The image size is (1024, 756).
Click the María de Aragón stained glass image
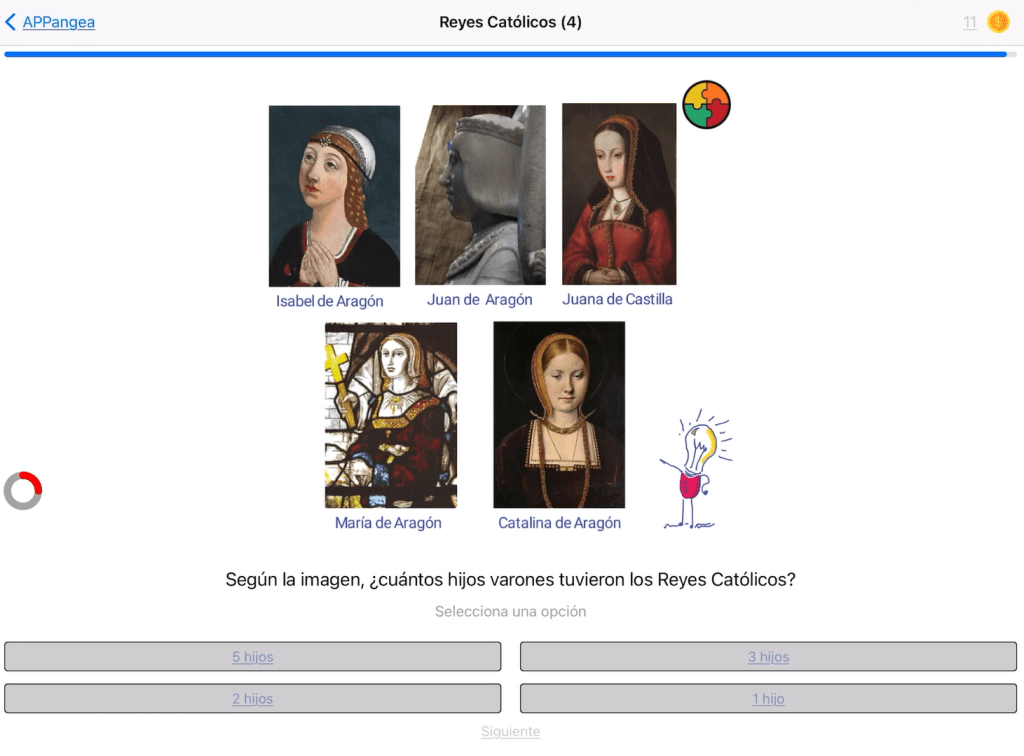(x=391, y=415)
